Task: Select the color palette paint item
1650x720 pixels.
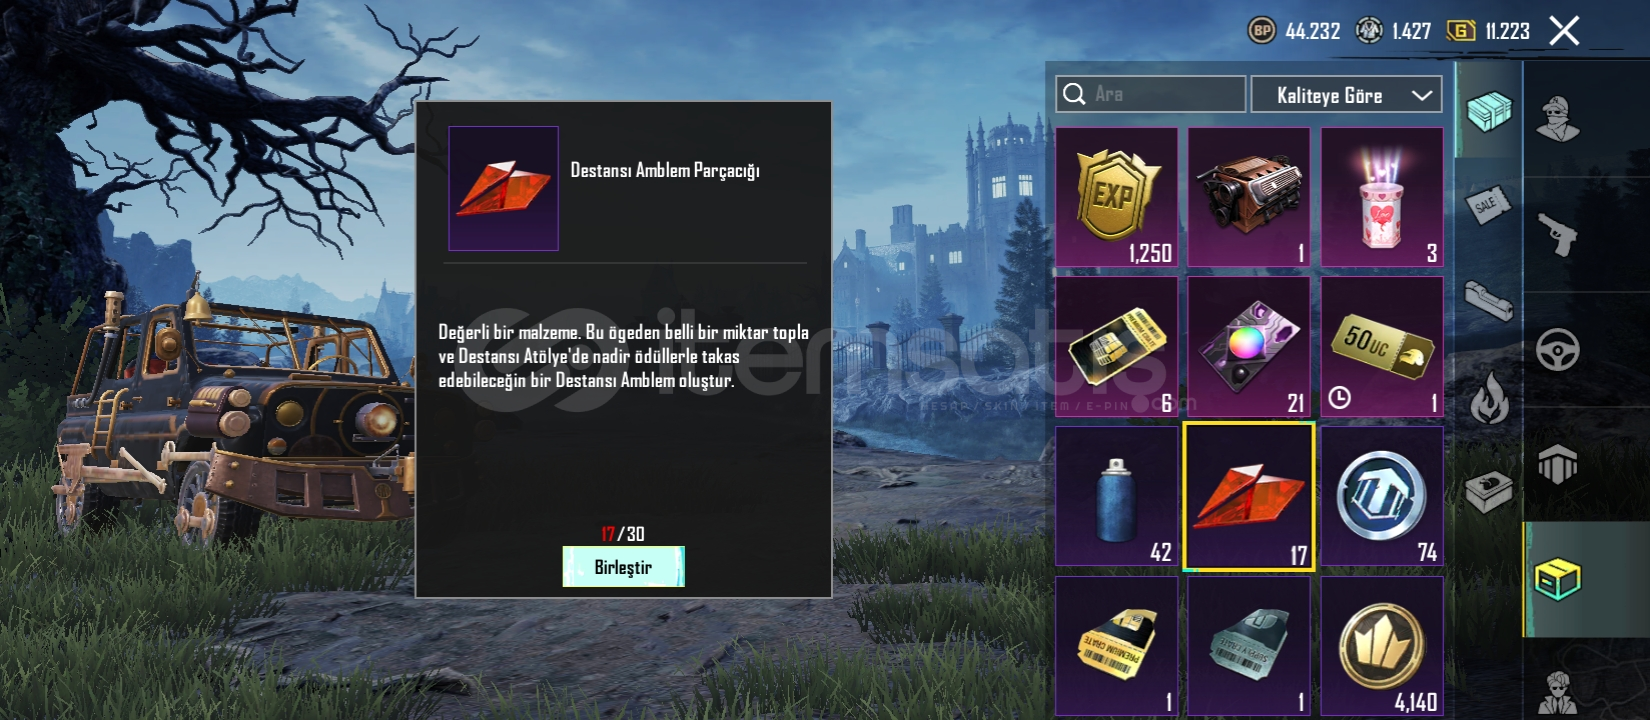Action: pos(1249,347)
